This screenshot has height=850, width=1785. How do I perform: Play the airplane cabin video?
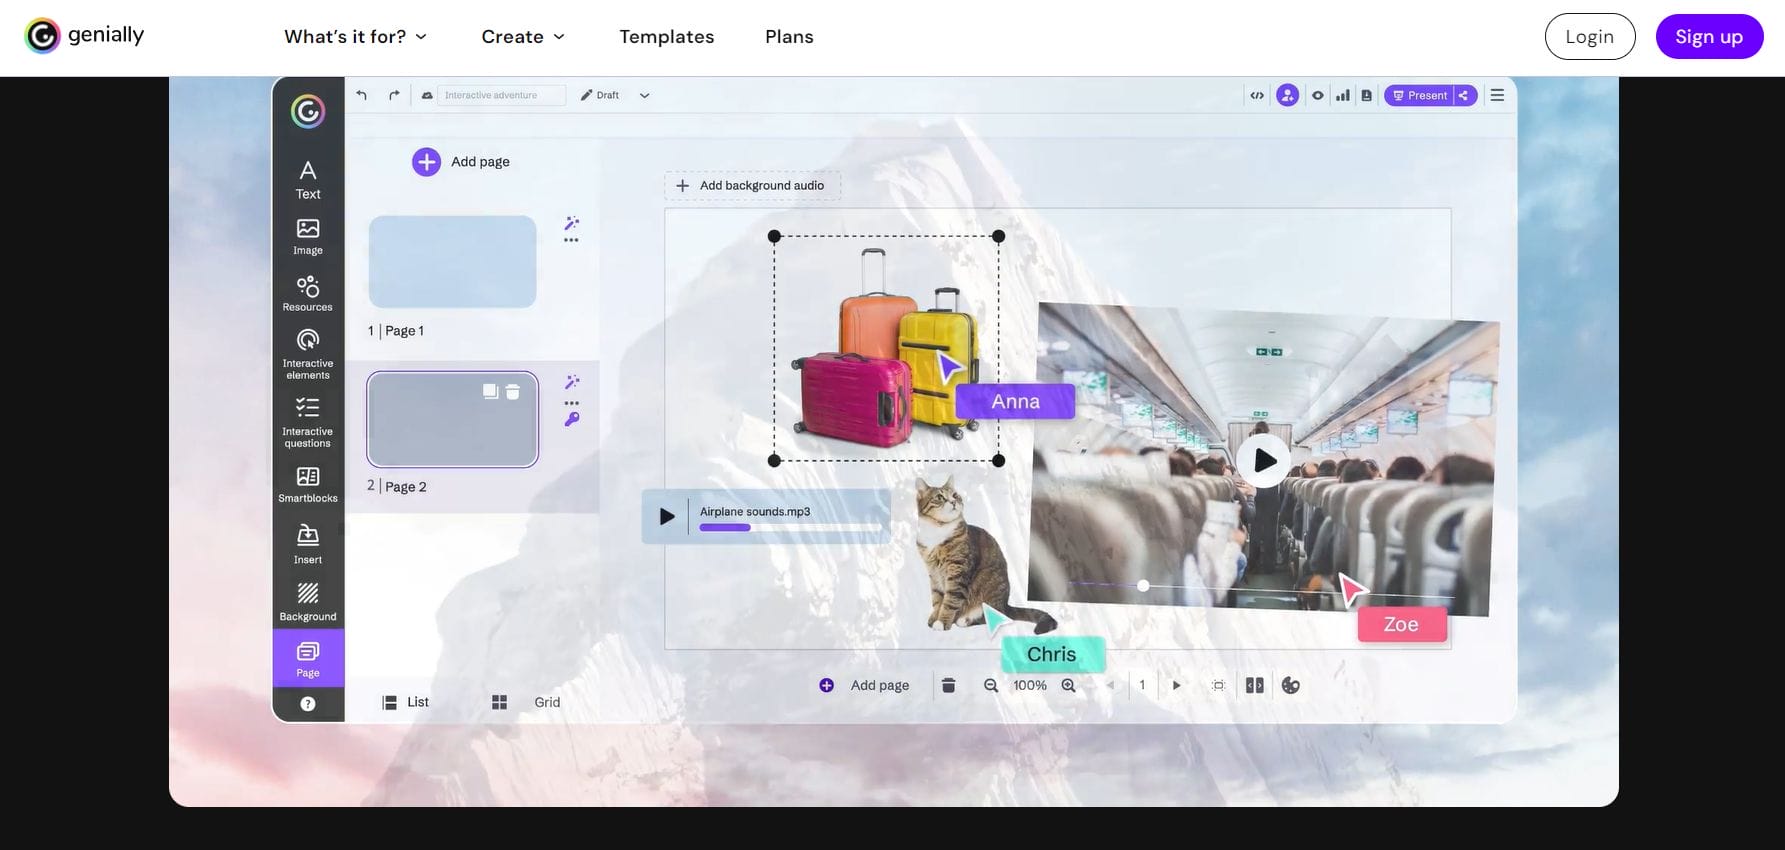click(1264, 460)
